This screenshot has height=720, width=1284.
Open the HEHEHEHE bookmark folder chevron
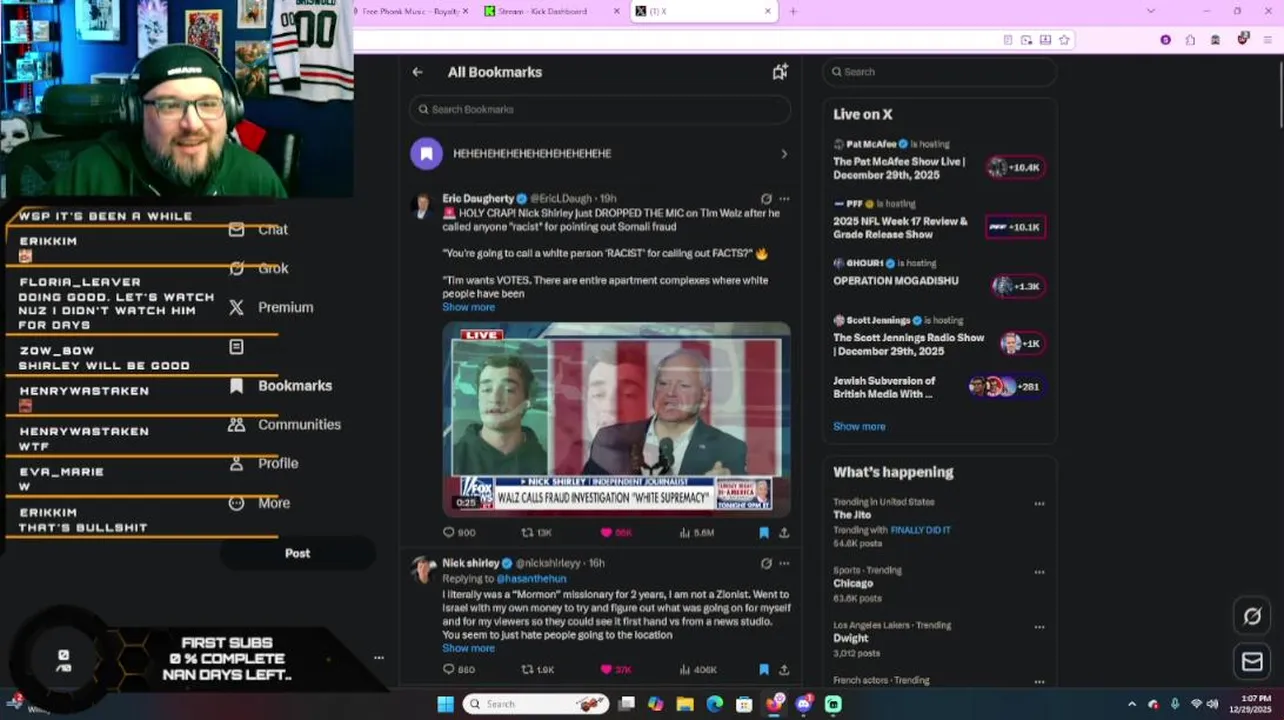click(x=784, y=154)
